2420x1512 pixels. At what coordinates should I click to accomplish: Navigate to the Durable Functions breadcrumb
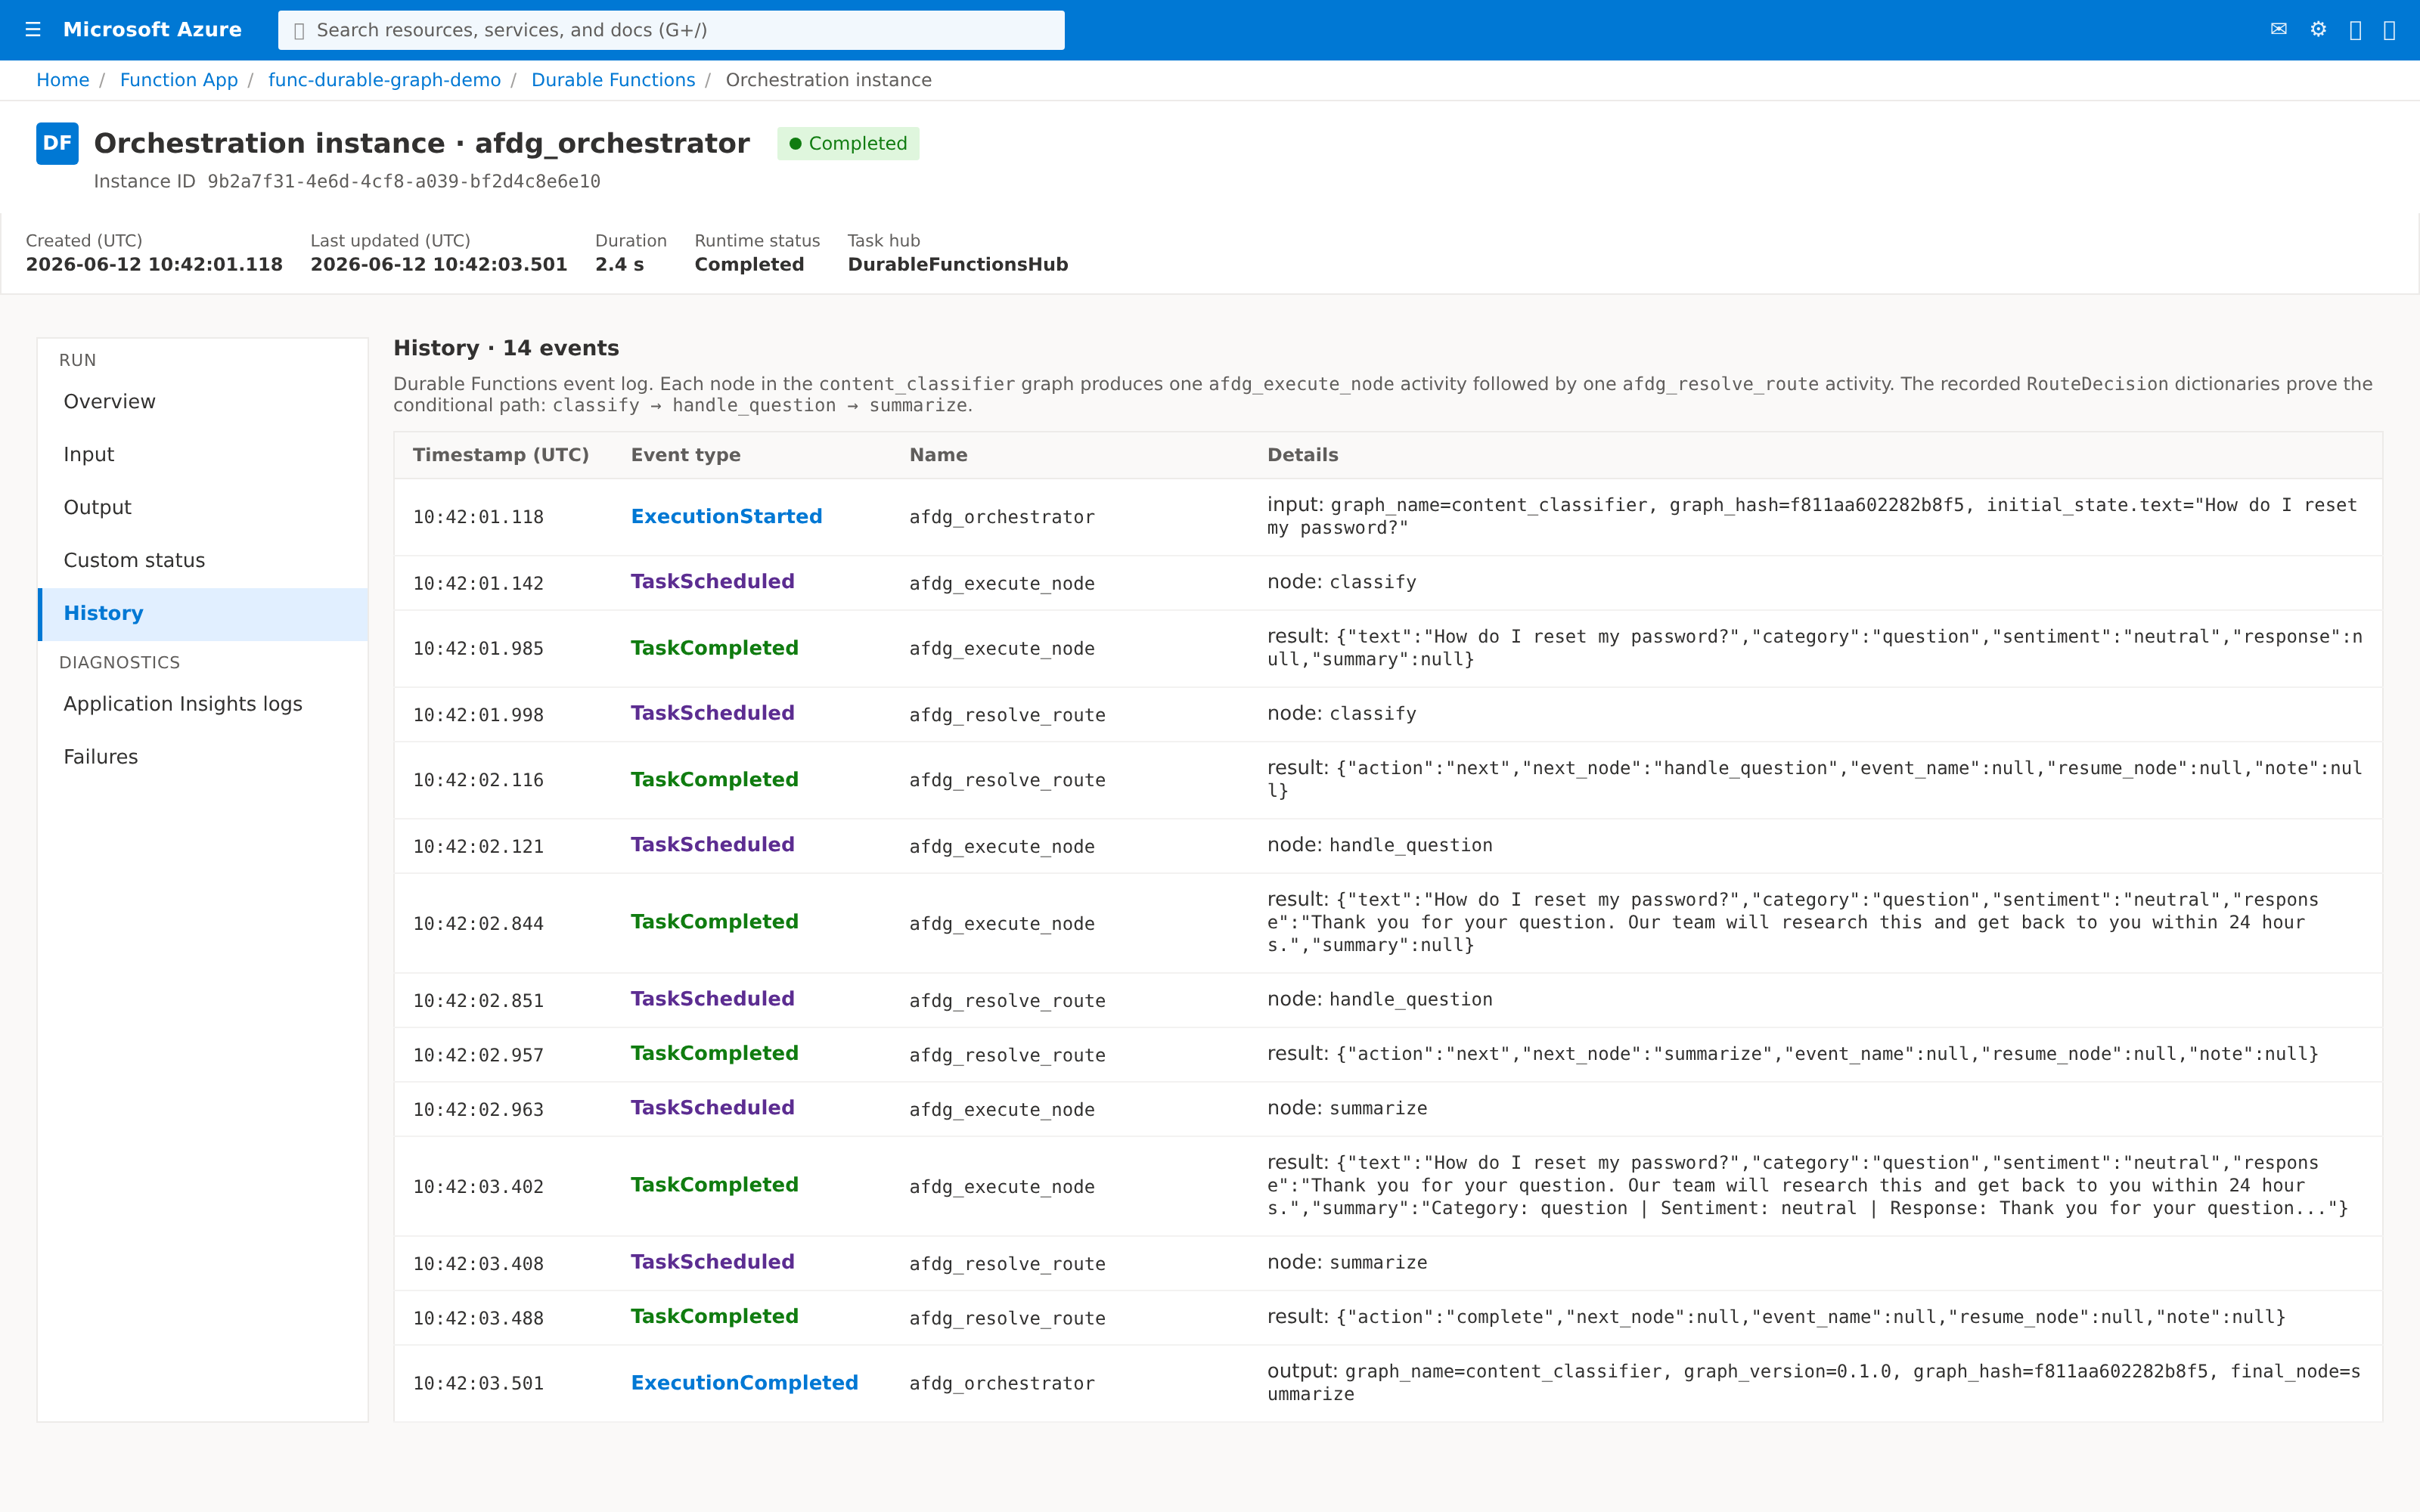pos(613,80)
